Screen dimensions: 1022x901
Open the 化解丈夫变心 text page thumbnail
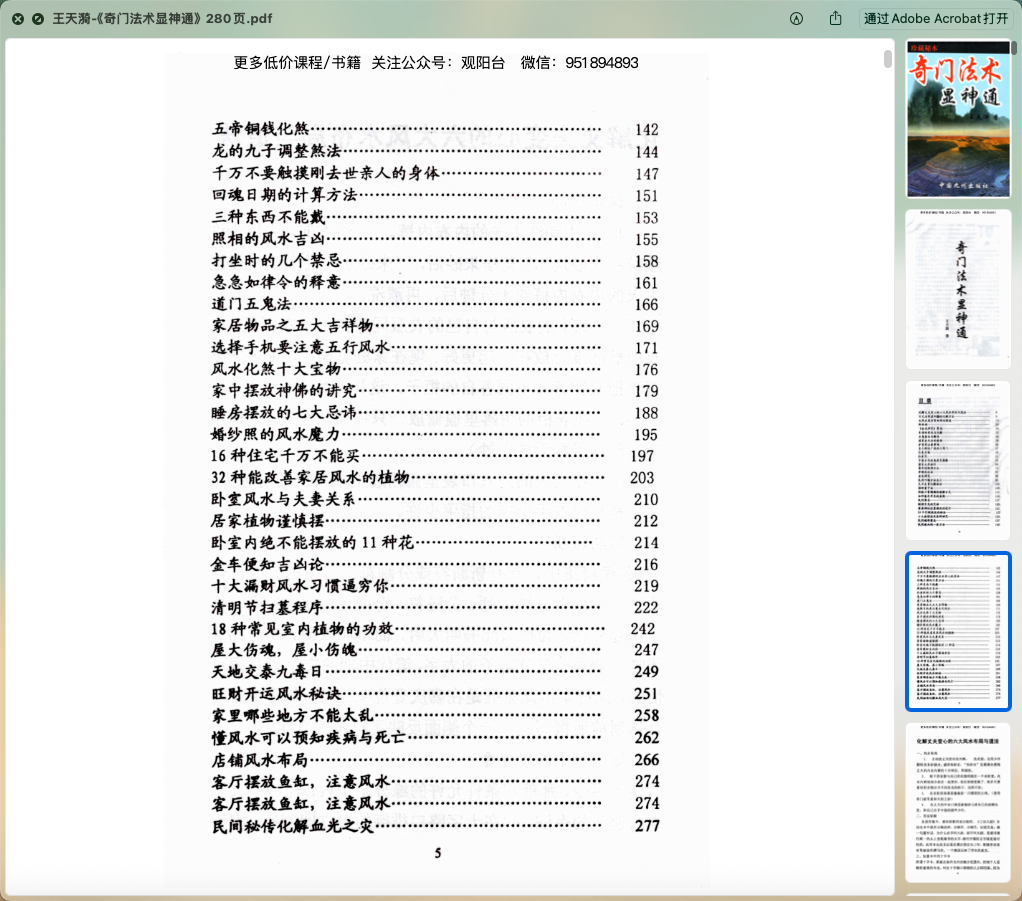[x=958, y=802]
